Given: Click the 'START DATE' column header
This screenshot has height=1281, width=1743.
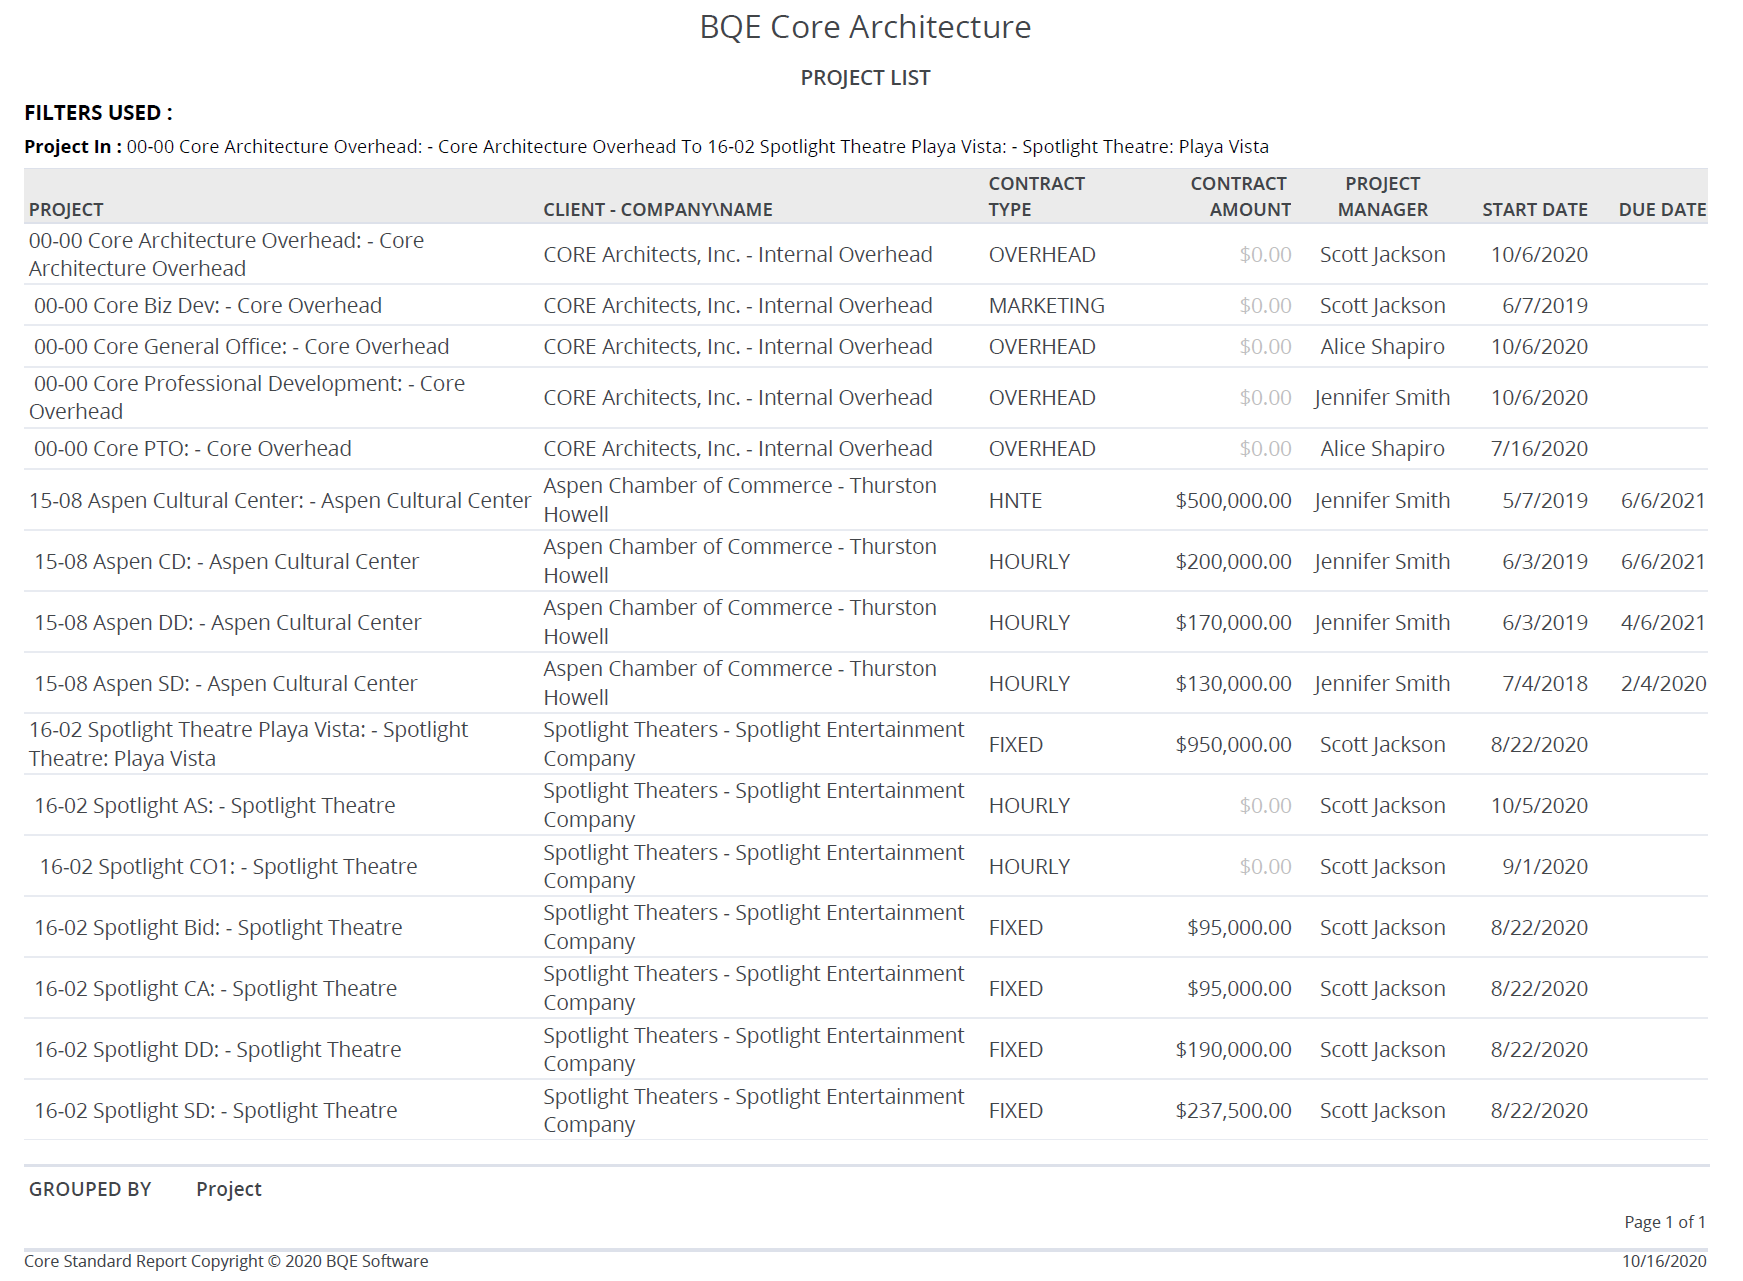Looking at the screenshot, I should [1535, 210].
